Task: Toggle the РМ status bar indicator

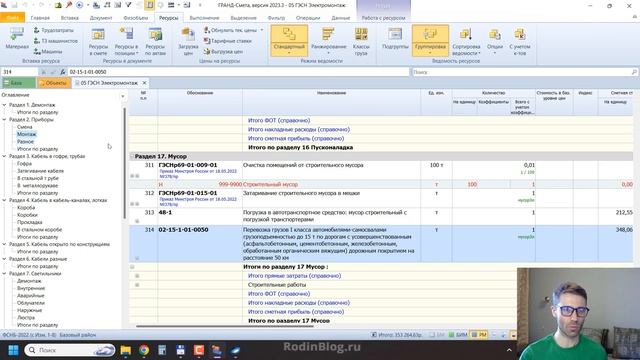Action: click(x=479, y=335)
